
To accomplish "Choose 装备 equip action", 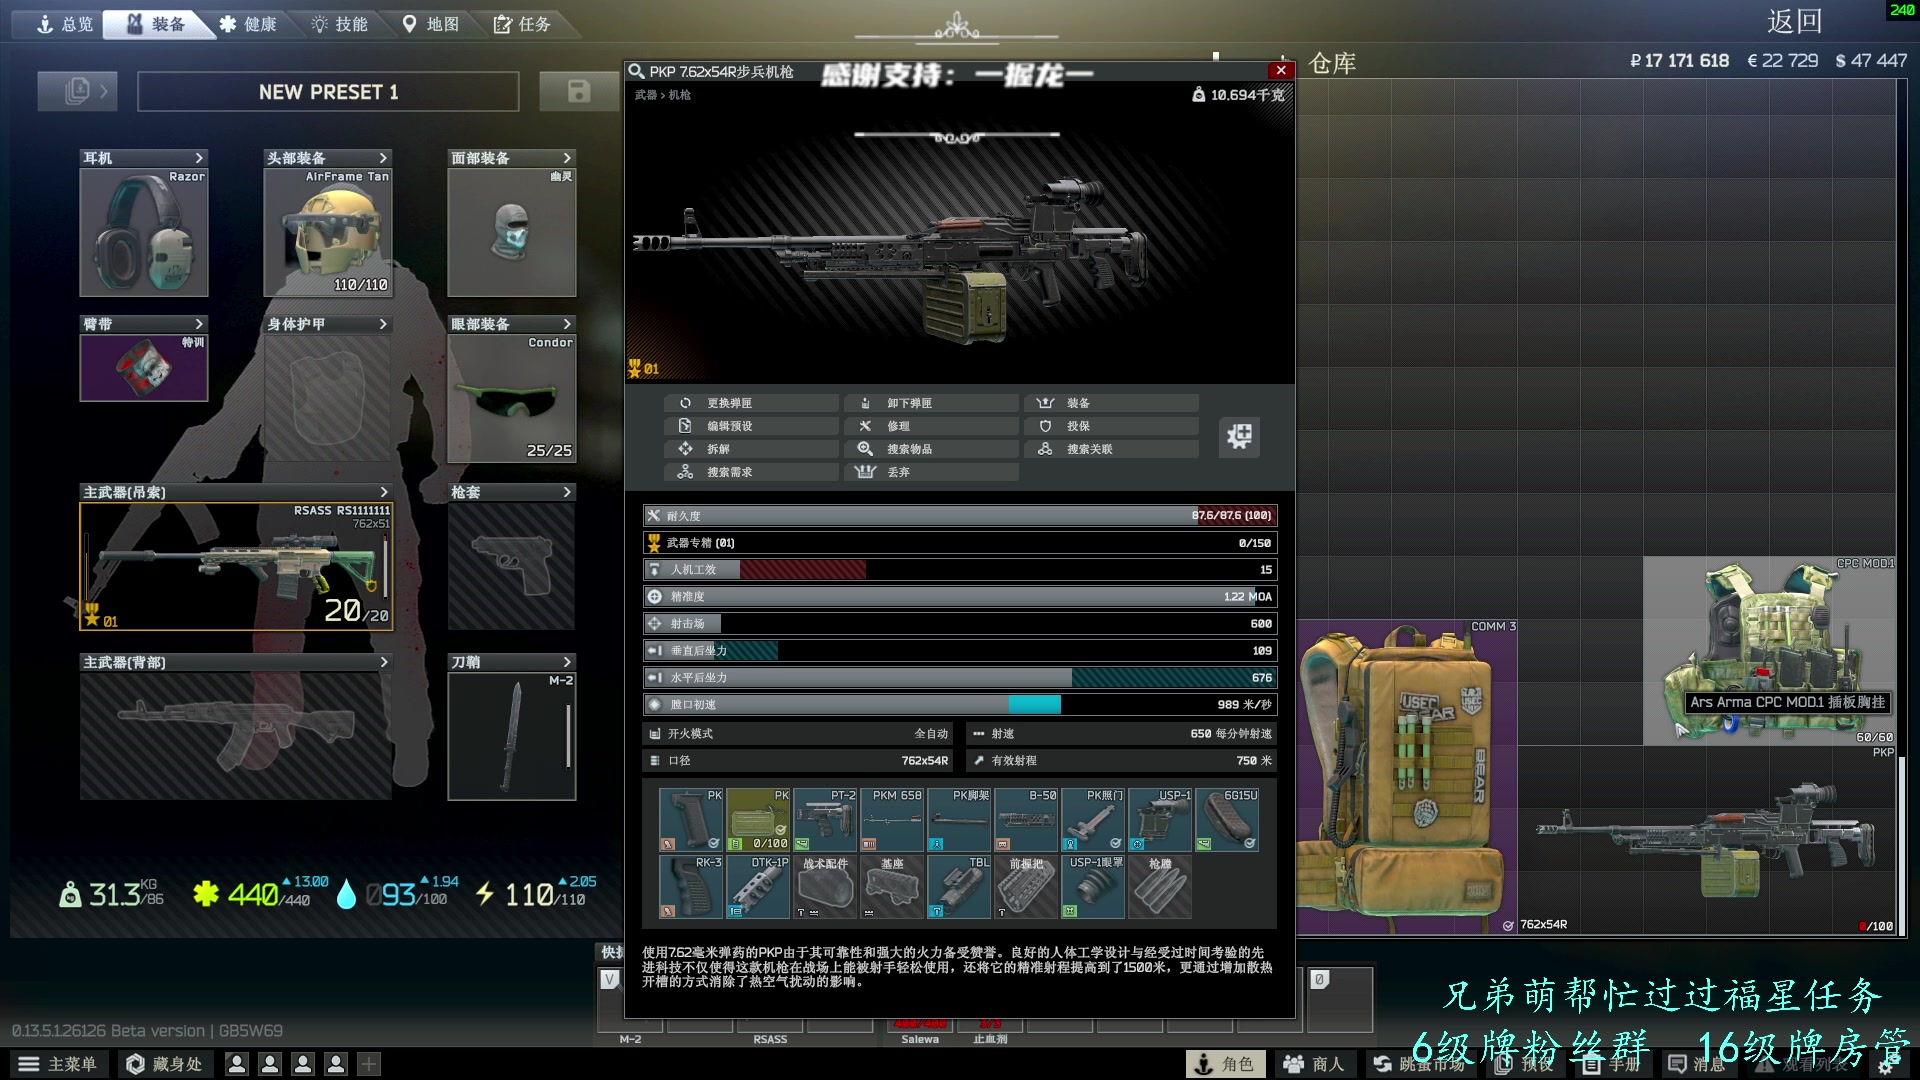I will click(x=1112, y=403).
